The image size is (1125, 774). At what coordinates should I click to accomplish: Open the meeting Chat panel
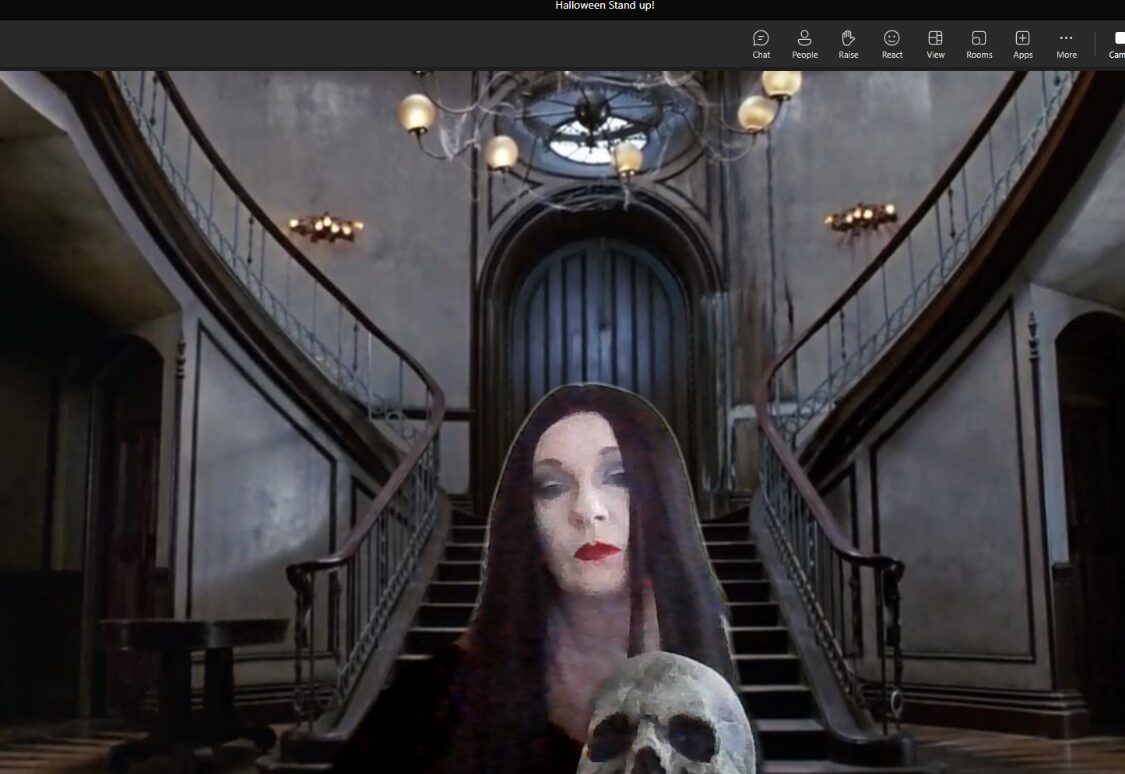761,44
